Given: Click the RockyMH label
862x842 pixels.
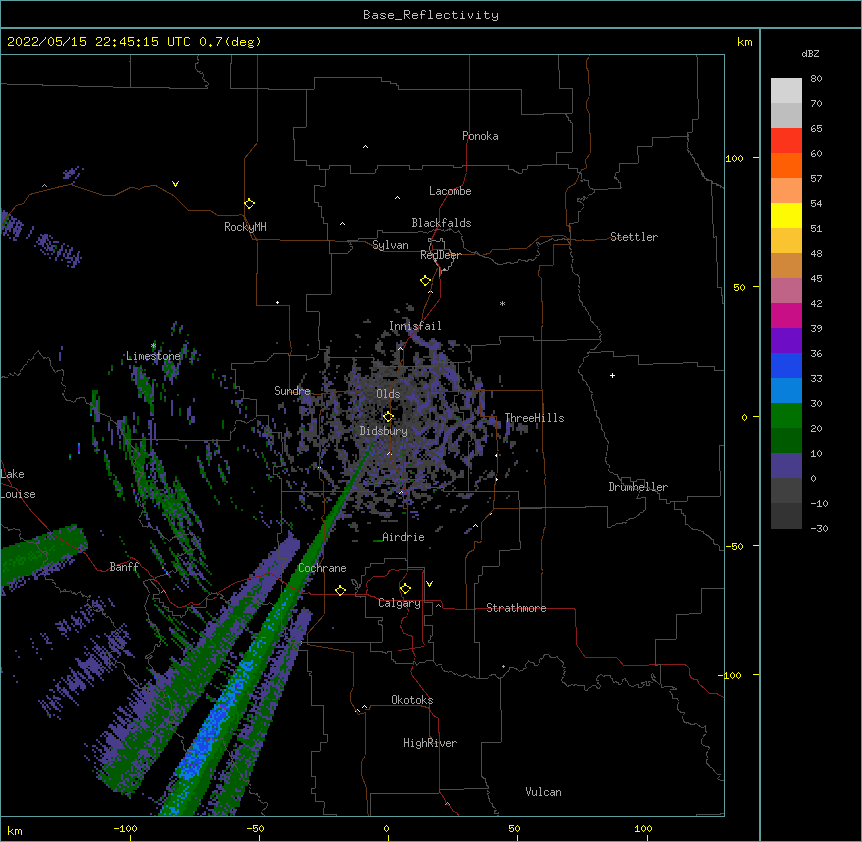Looking at the screenshot, I should click(245, 227).
